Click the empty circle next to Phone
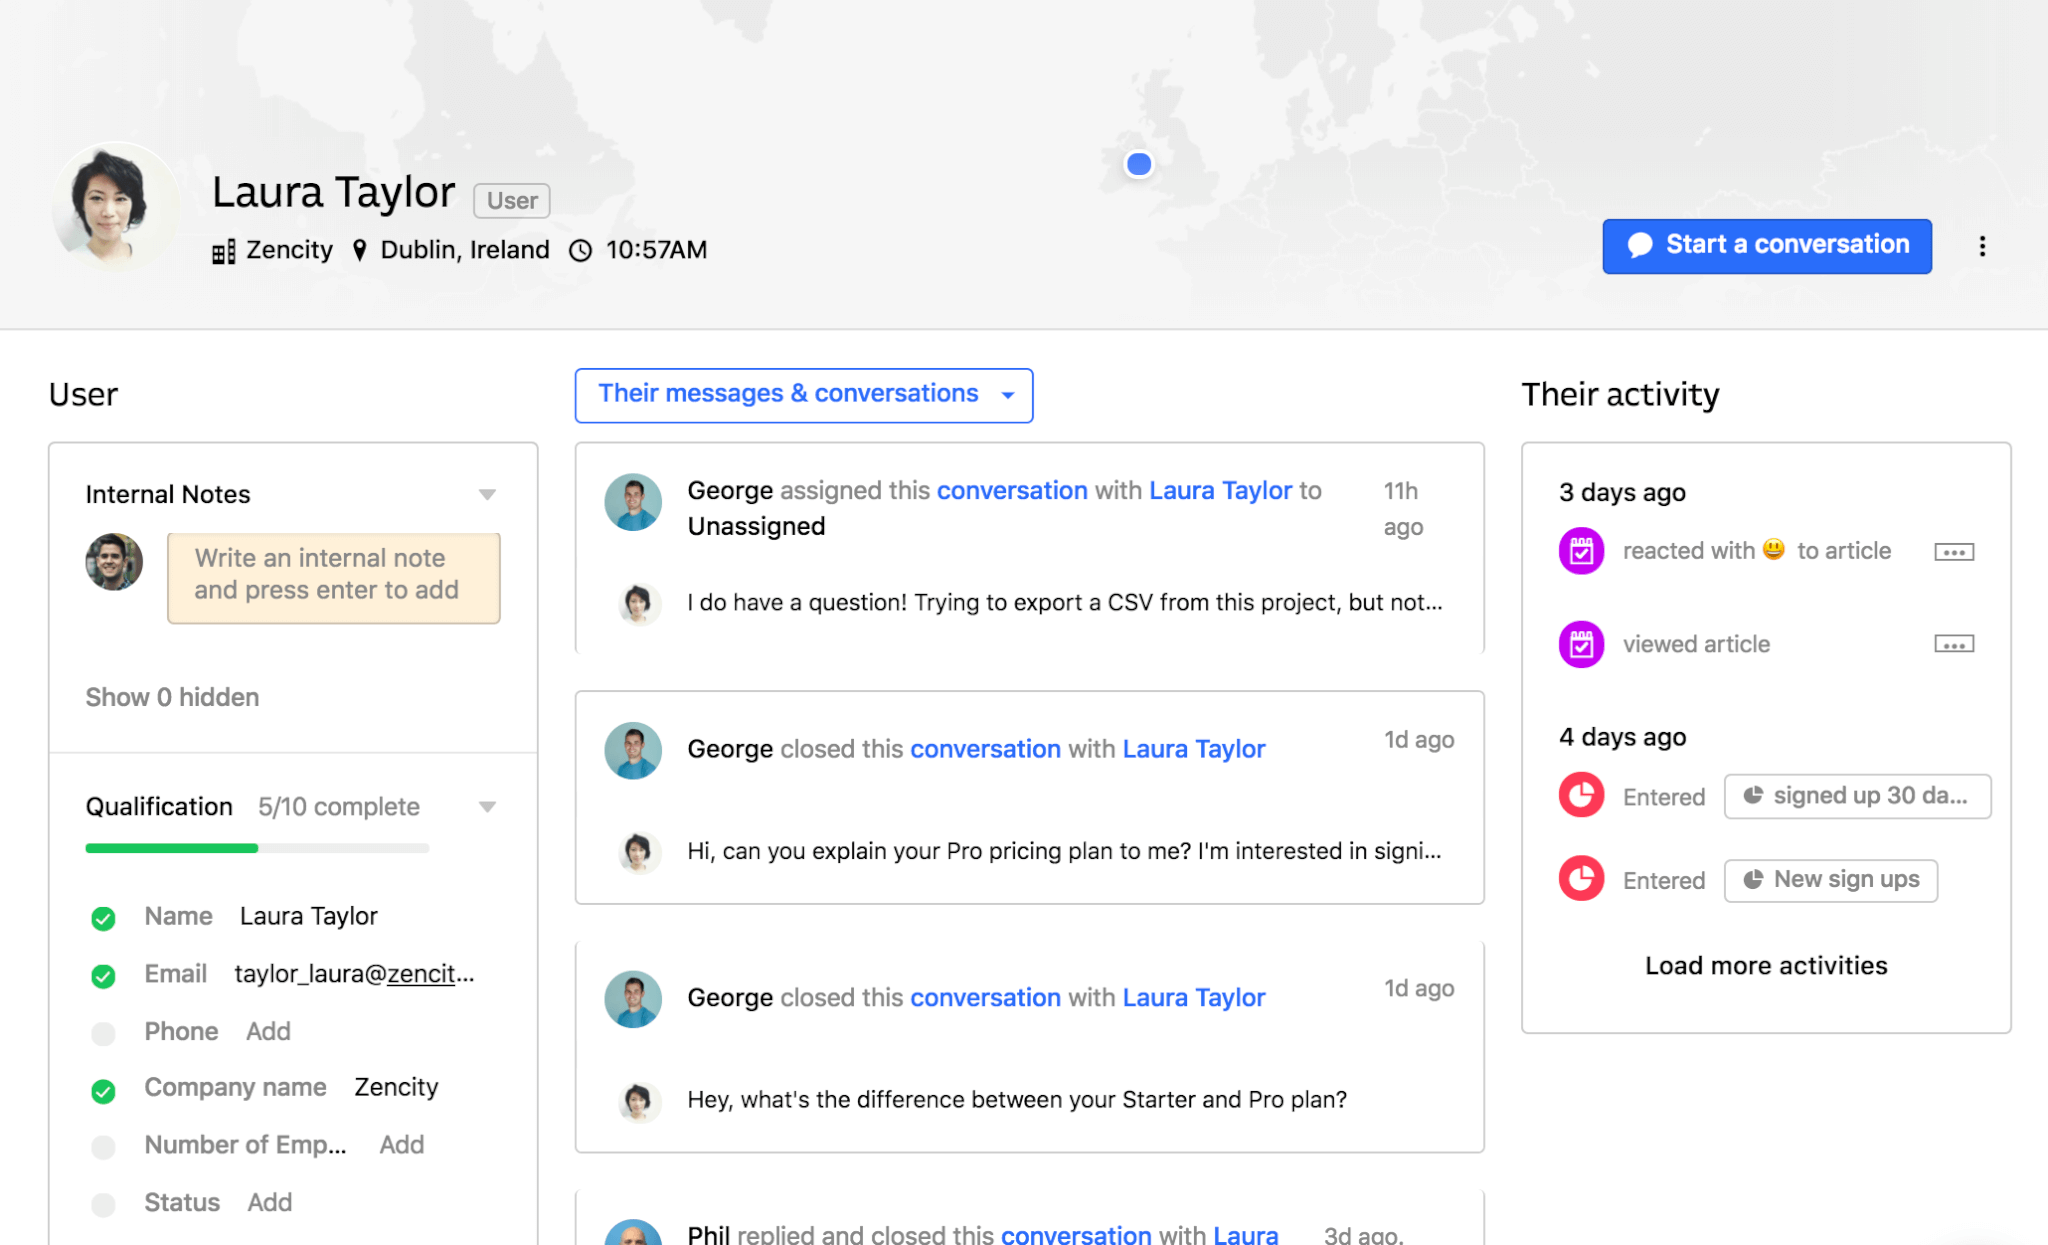The width and height of the screenshot is (2048, 1245). tap(103, 1033)
